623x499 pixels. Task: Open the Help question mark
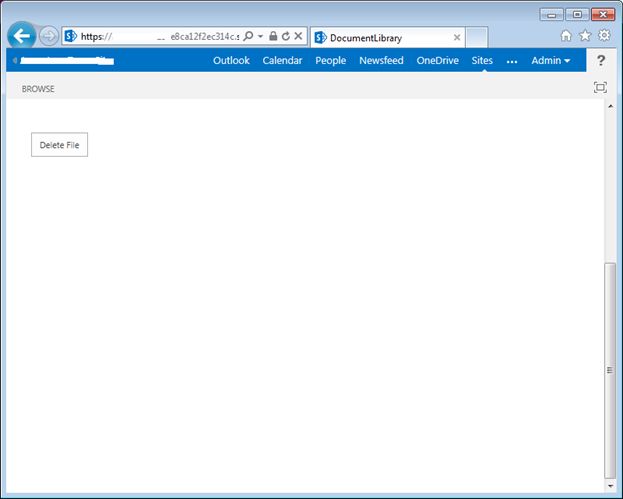(601, 60)
